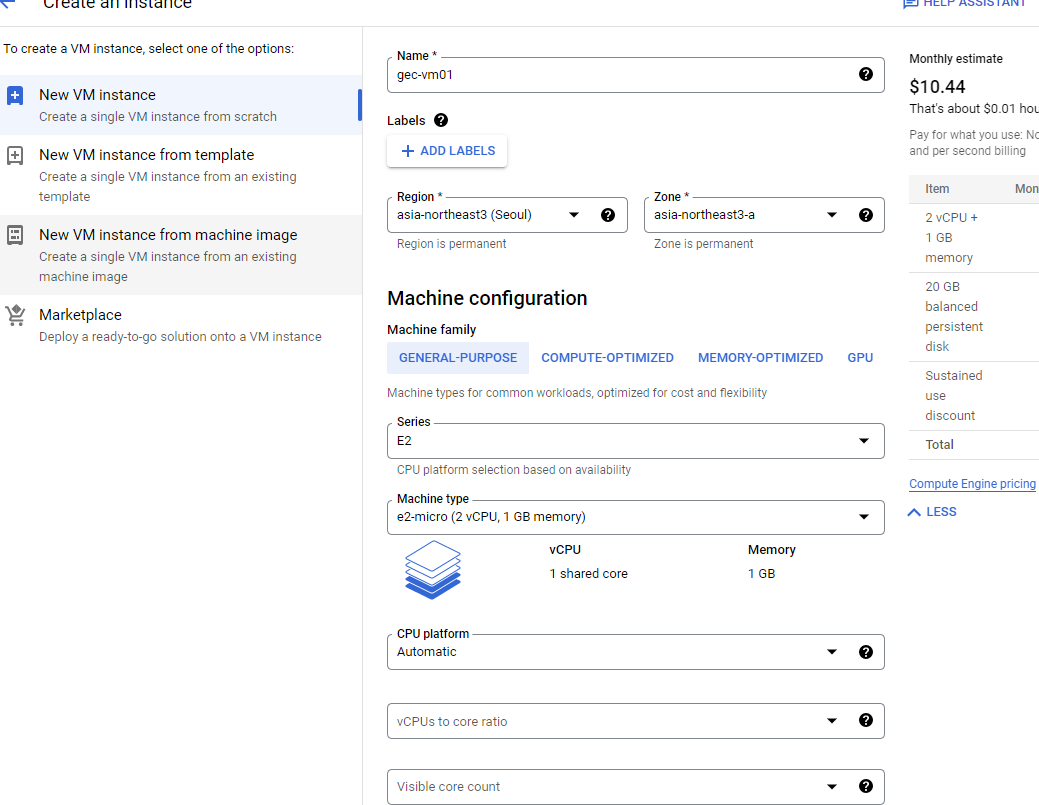Click the $10.44 monthly estimate amount
1039x805 pixels.
937,87
